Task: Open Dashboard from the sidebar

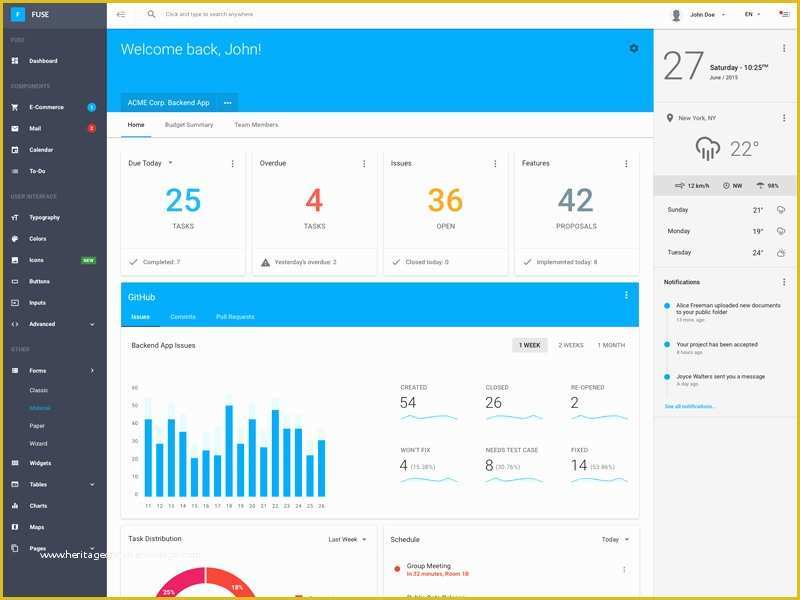Action: click(43, 61)
